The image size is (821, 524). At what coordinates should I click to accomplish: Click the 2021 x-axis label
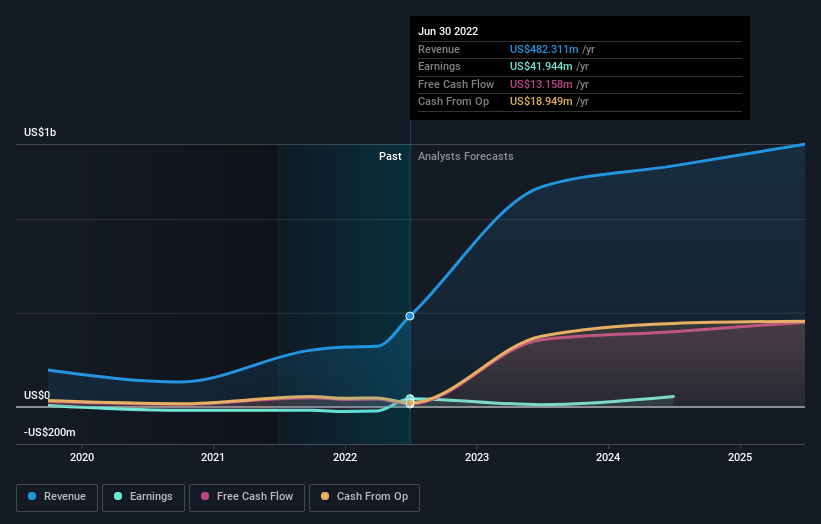[x=213, y=458]
